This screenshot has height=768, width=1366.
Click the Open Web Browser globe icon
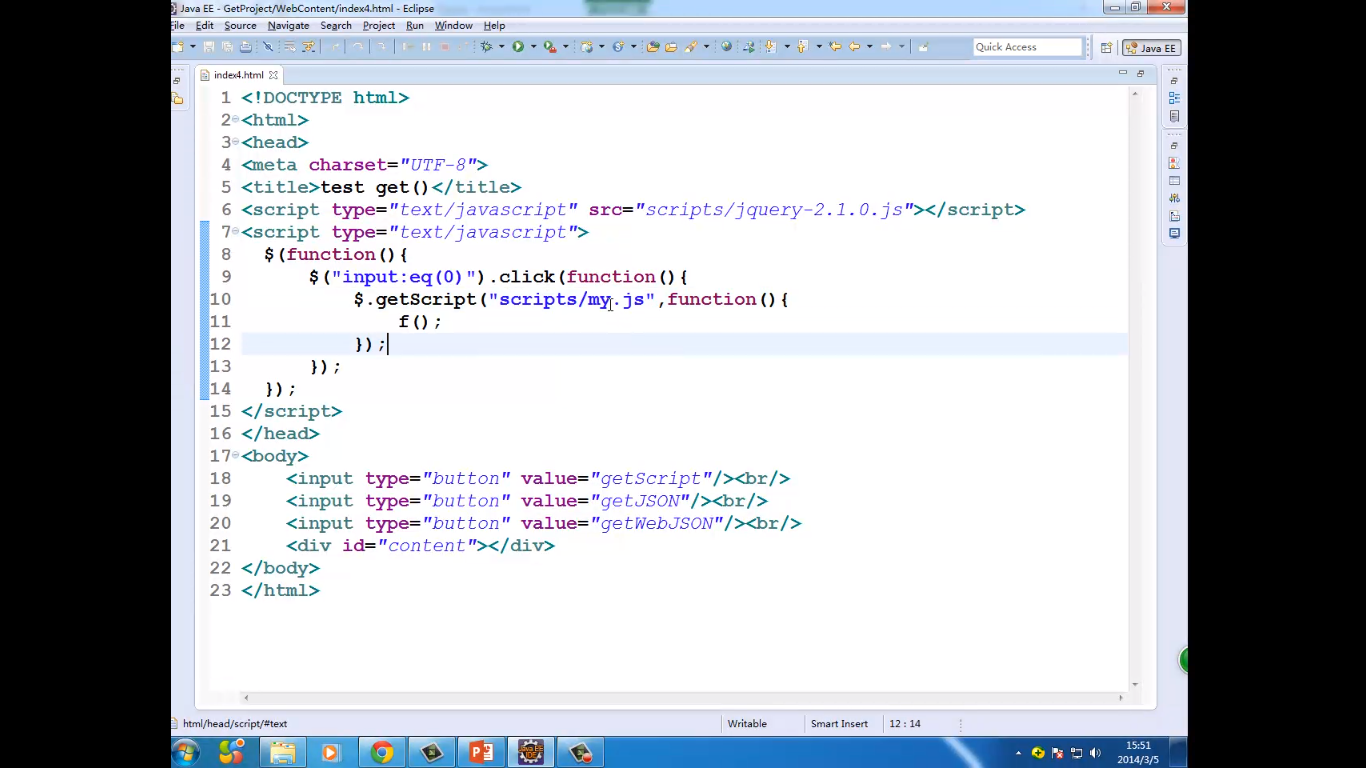[x=726, y=47]
